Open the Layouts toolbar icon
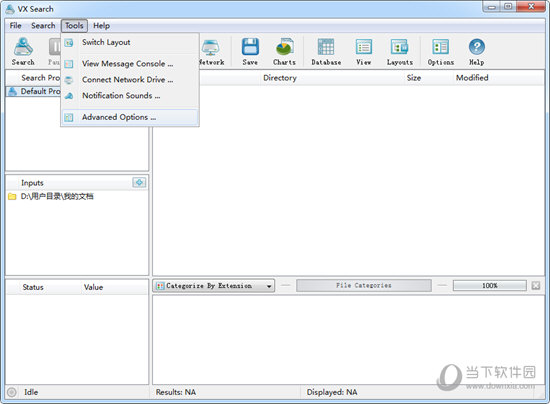The width and height of the screenshot is (550, 404). 400,51
